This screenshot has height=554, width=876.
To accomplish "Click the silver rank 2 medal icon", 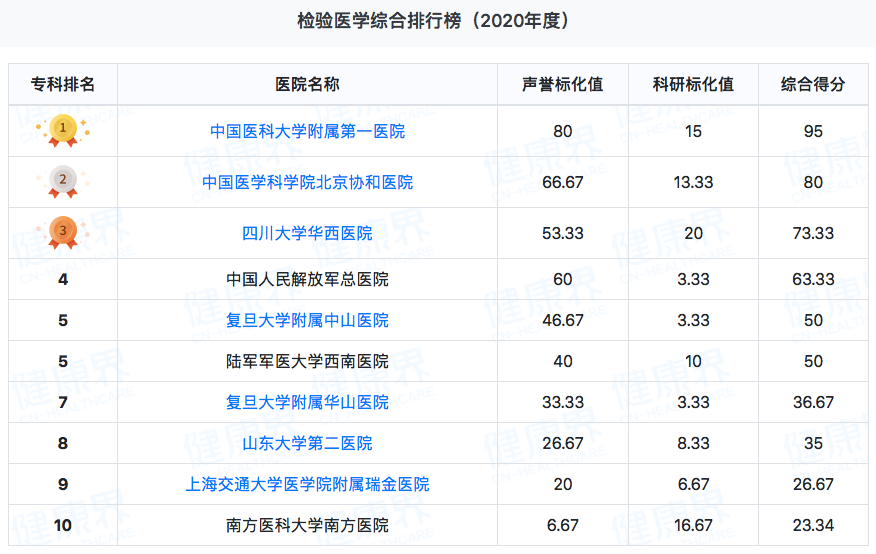I will pos(63,182).
